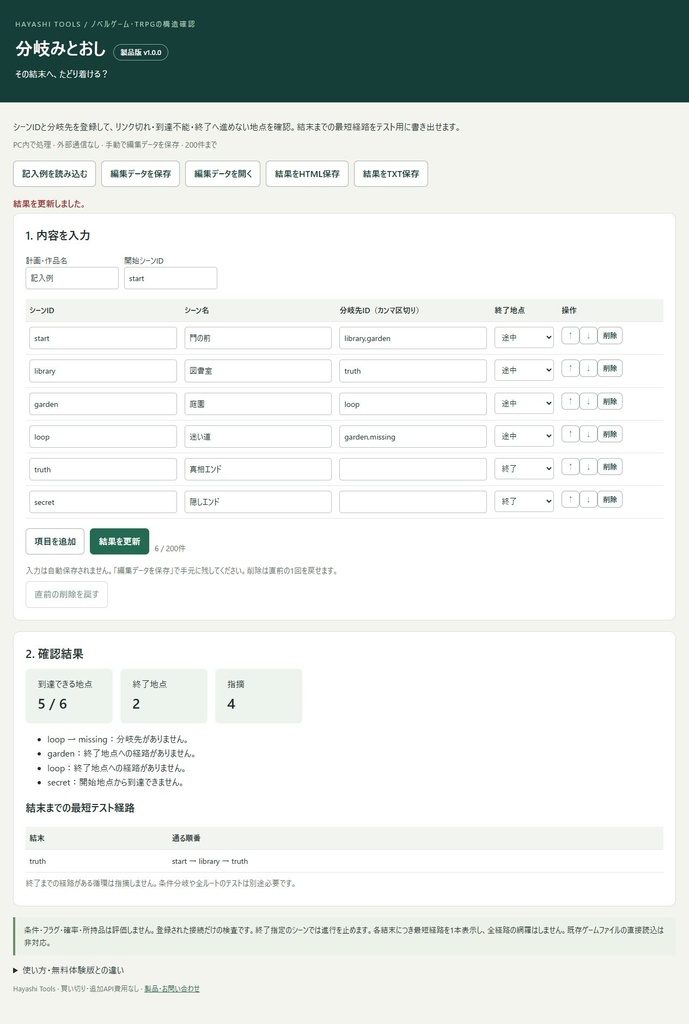Open the 製品・お問い合わせ link
The height and width of the screenshot is (1024, 689).
(x=172, y=989)
